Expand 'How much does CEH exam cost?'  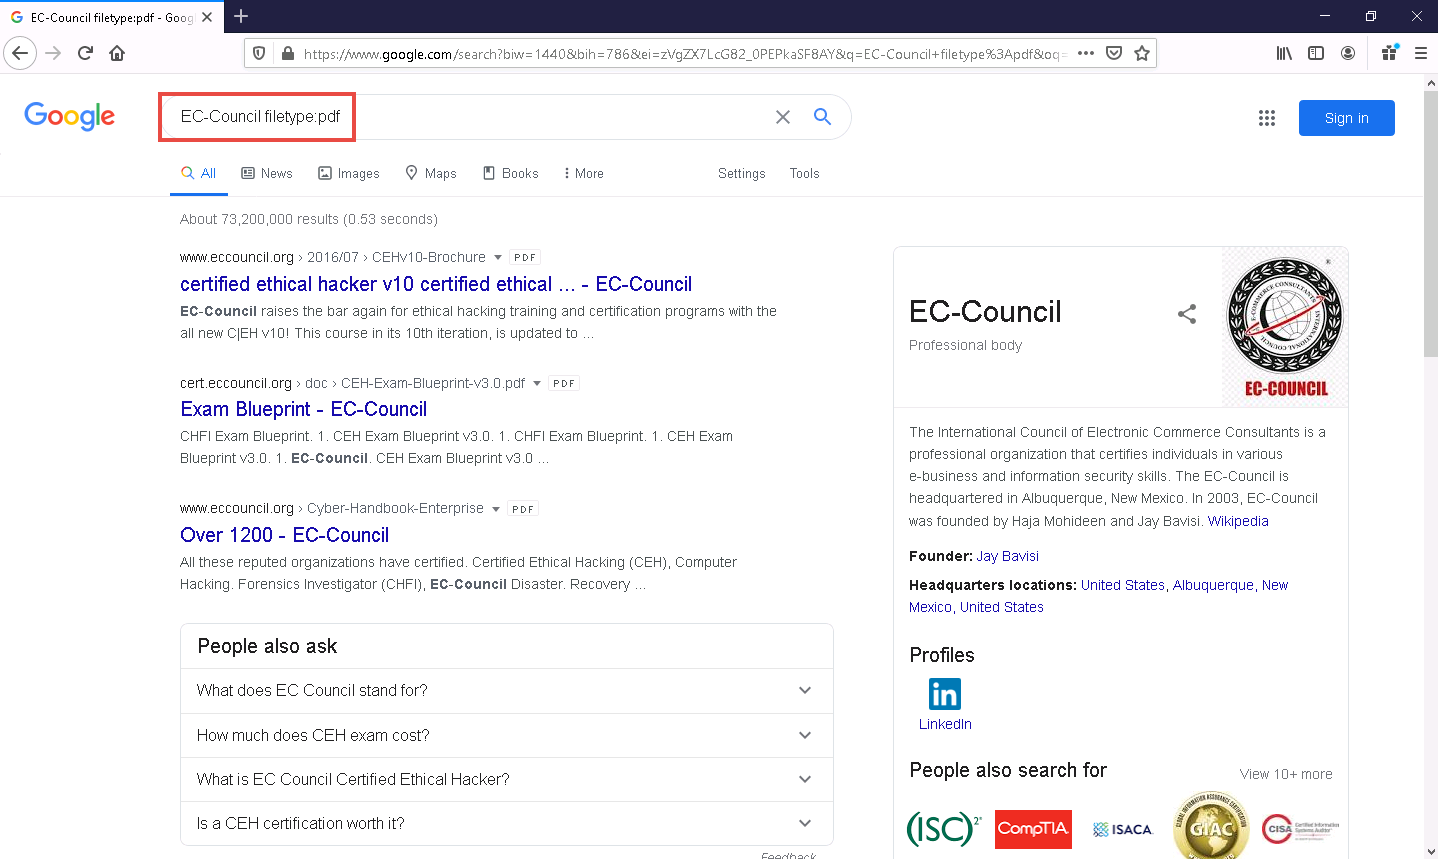[x=507, y=735]
